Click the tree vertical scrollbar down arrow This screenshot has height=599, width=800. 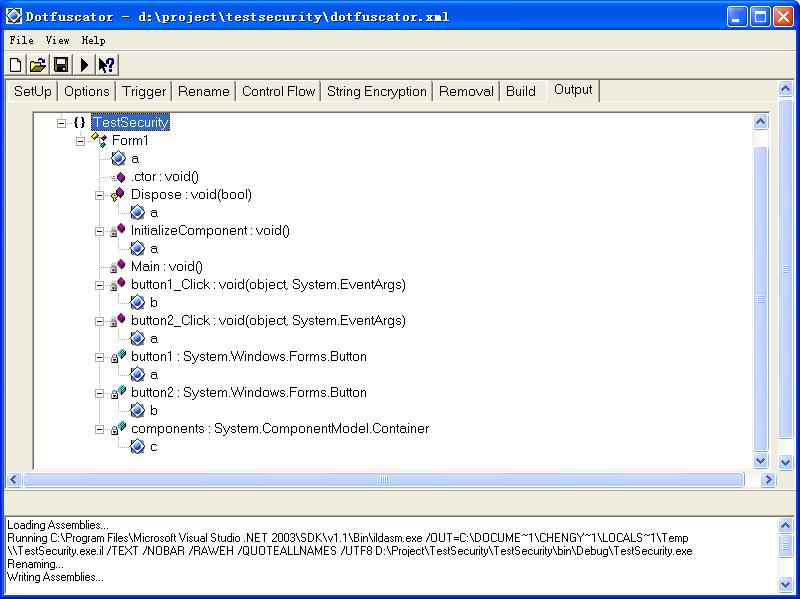(759, 461)
